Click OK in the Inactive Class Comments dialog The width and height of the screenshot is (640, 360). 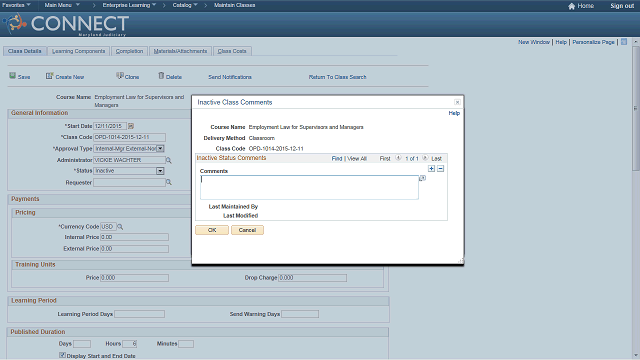[212, 230]
